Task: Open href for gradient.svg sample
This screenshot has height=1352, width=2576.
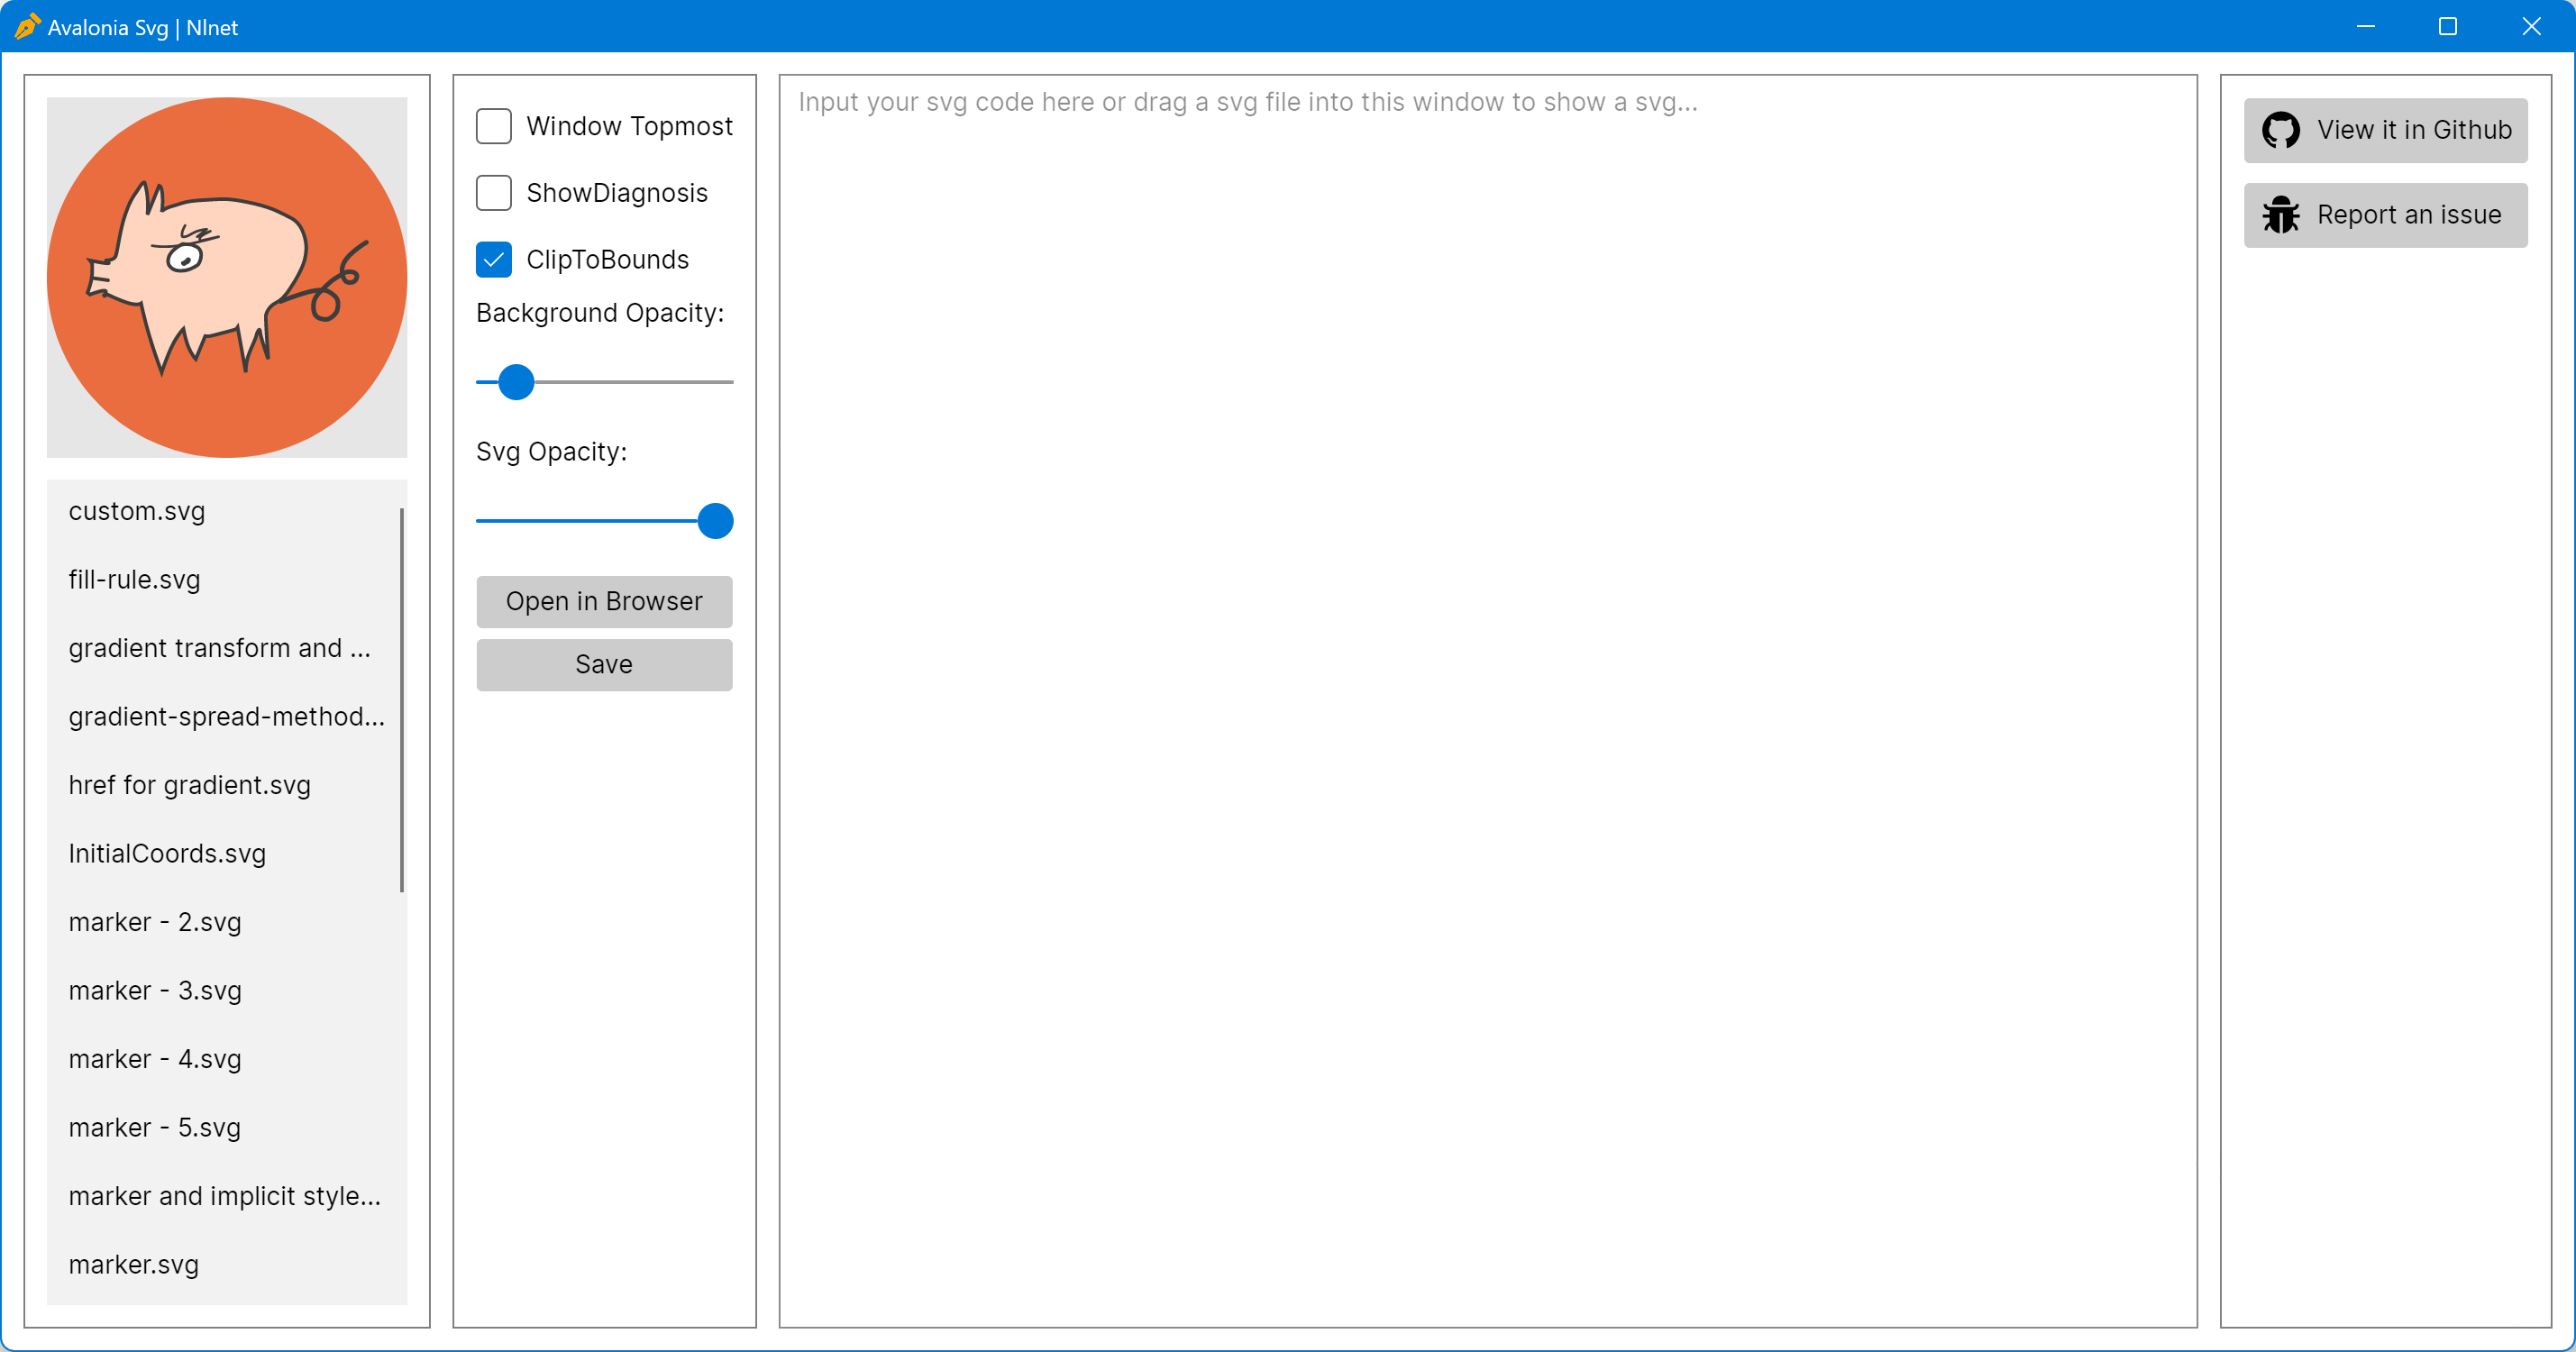Action: (x=189, y=785)
